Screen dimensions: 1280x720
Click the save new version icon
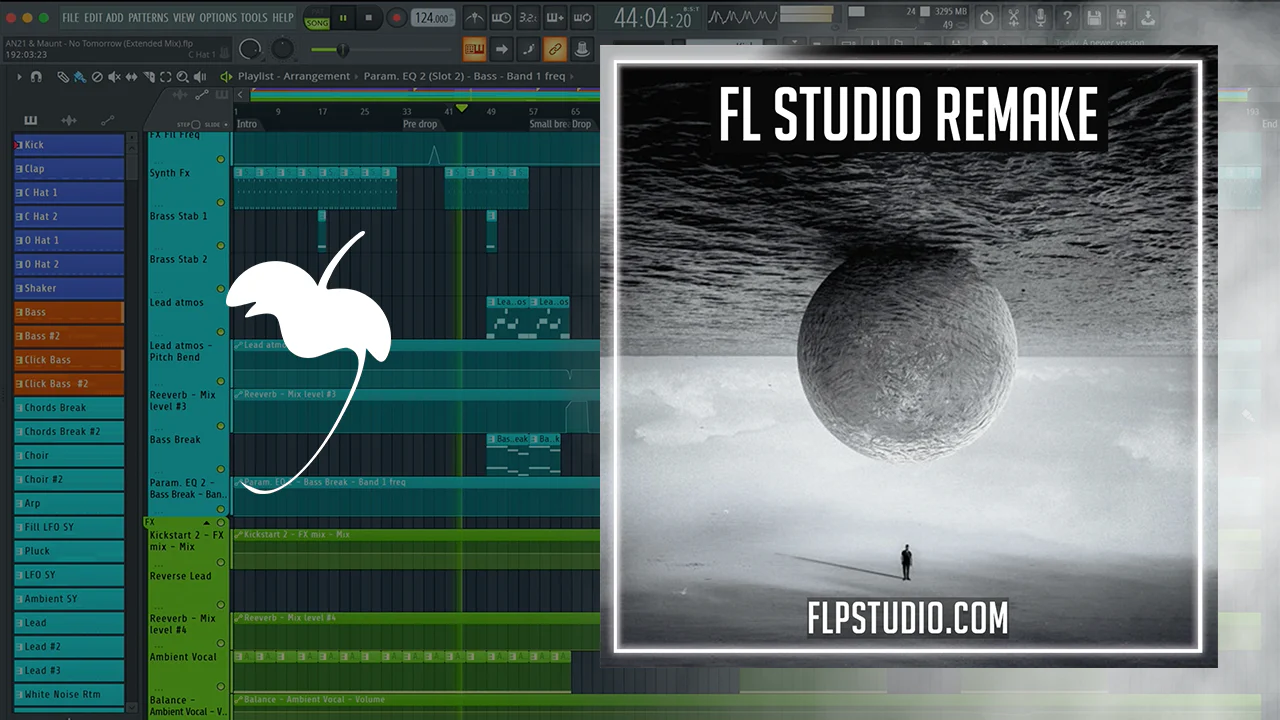[1122, 18]
